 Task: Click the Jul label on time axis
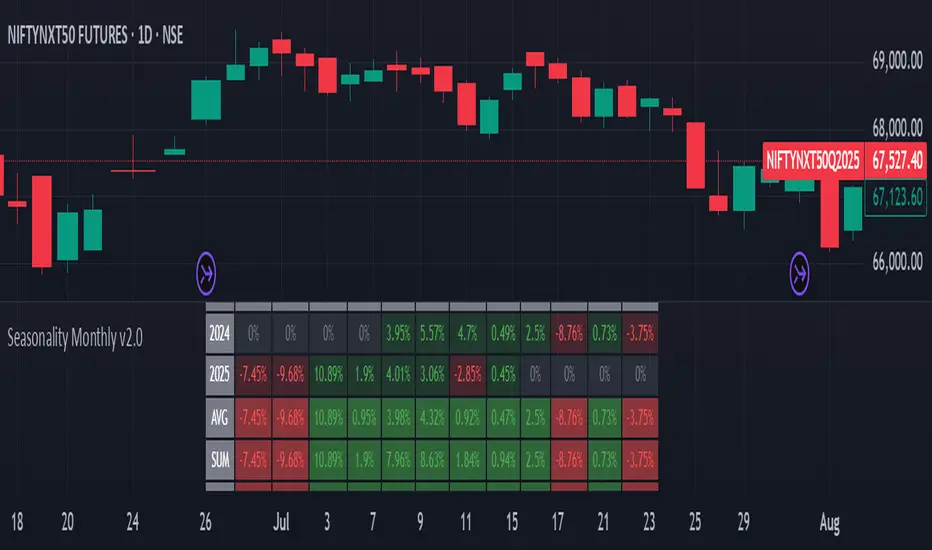pyautogui.click(x=277, y=522)
